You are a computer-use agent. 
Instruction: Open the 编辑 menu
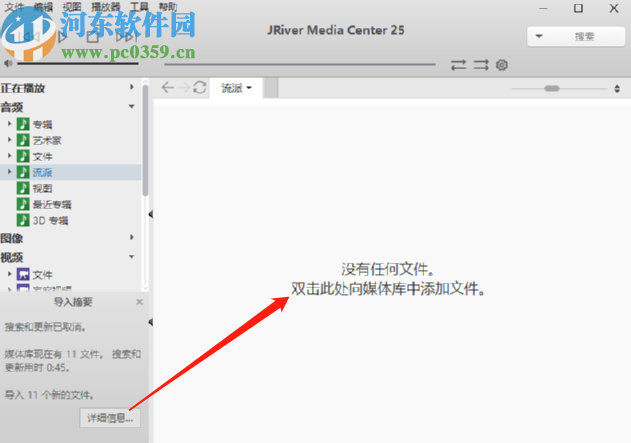pyautogui.click(x=43, y=6)
